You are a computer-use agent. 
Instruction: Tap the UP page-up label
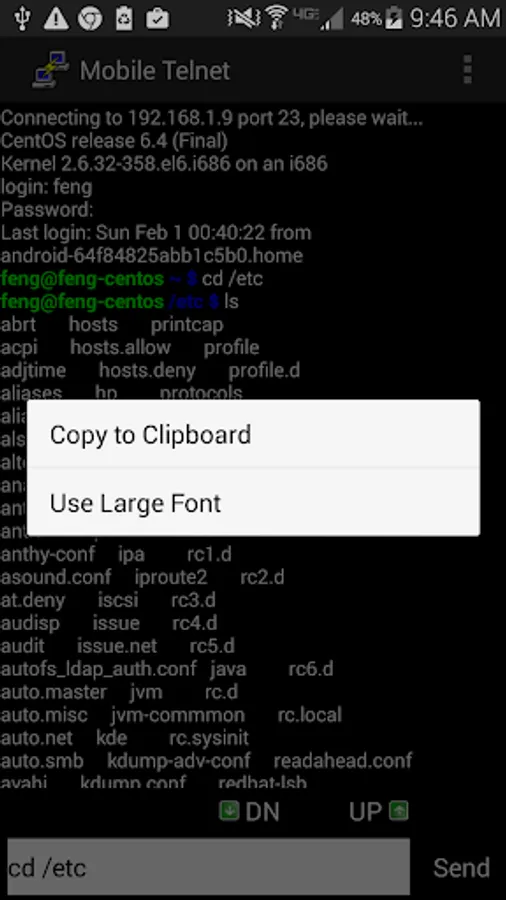click(365, 812)
